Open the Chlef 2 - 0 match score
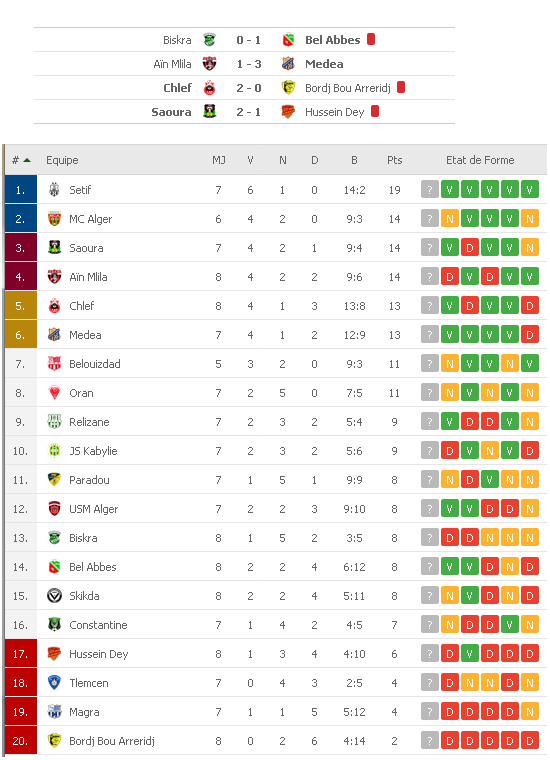The height and width of the screenshot is (760, 550). [x=249, y=88]
